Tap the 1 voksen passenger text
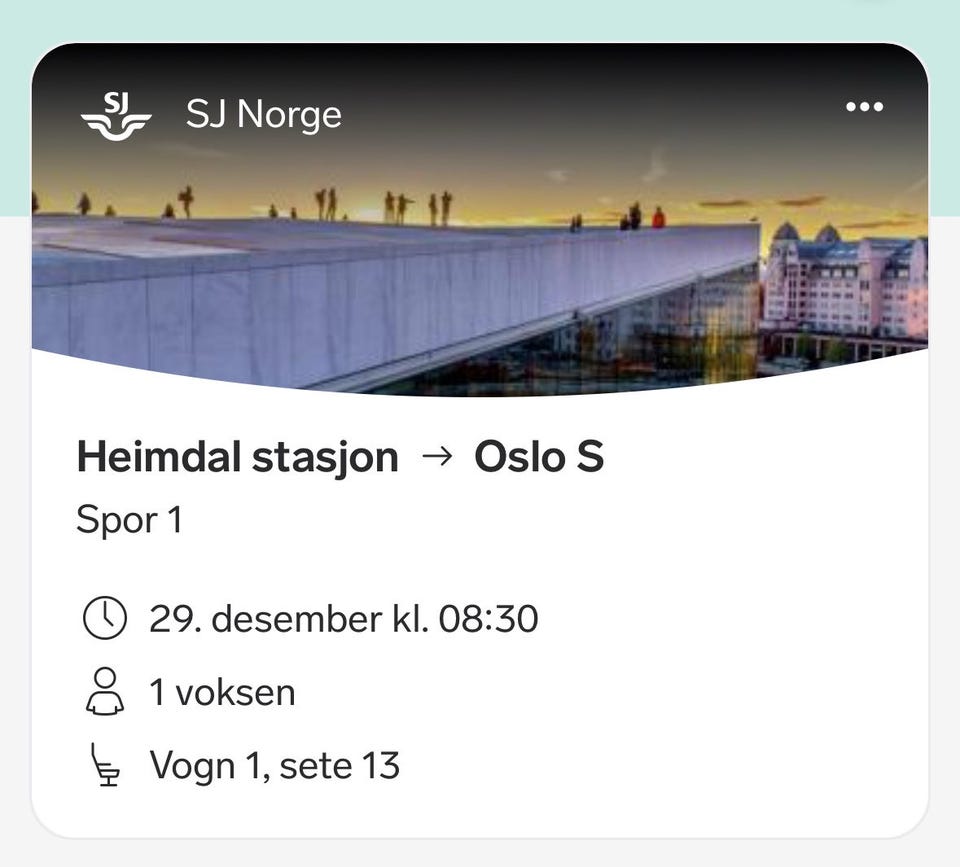960x867 pixels. tap(222, 692)
